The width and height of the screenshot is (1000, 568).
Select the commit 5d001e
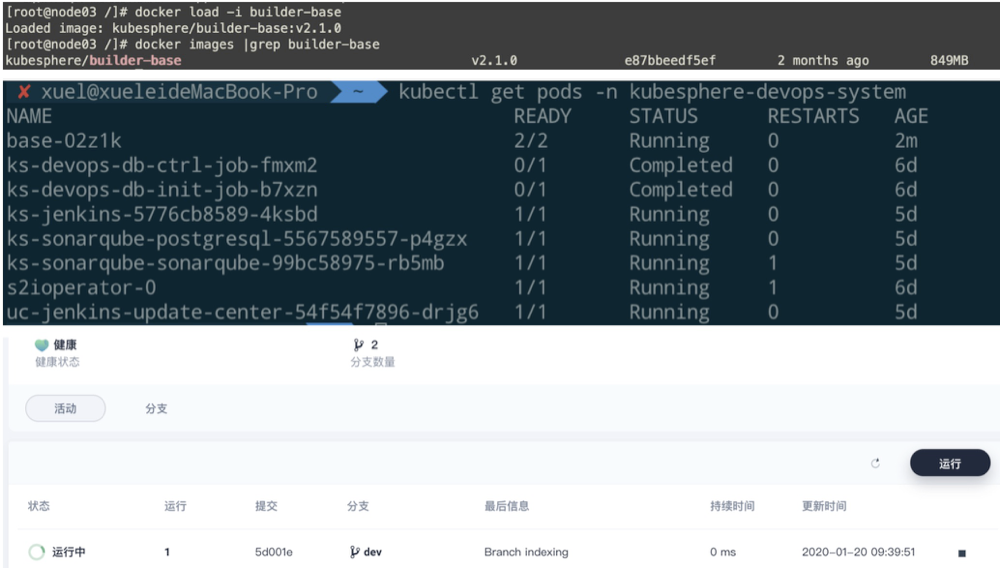click(274, 552)
